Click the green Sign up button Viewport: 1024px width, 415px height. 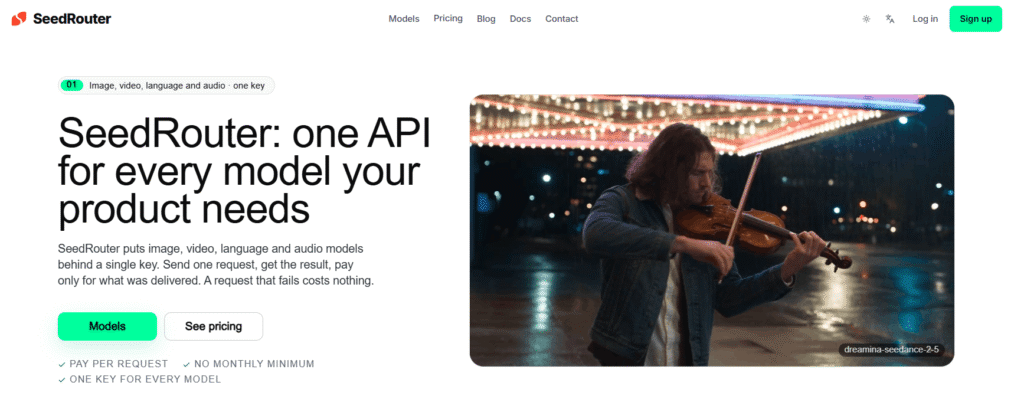click(976, 19)
